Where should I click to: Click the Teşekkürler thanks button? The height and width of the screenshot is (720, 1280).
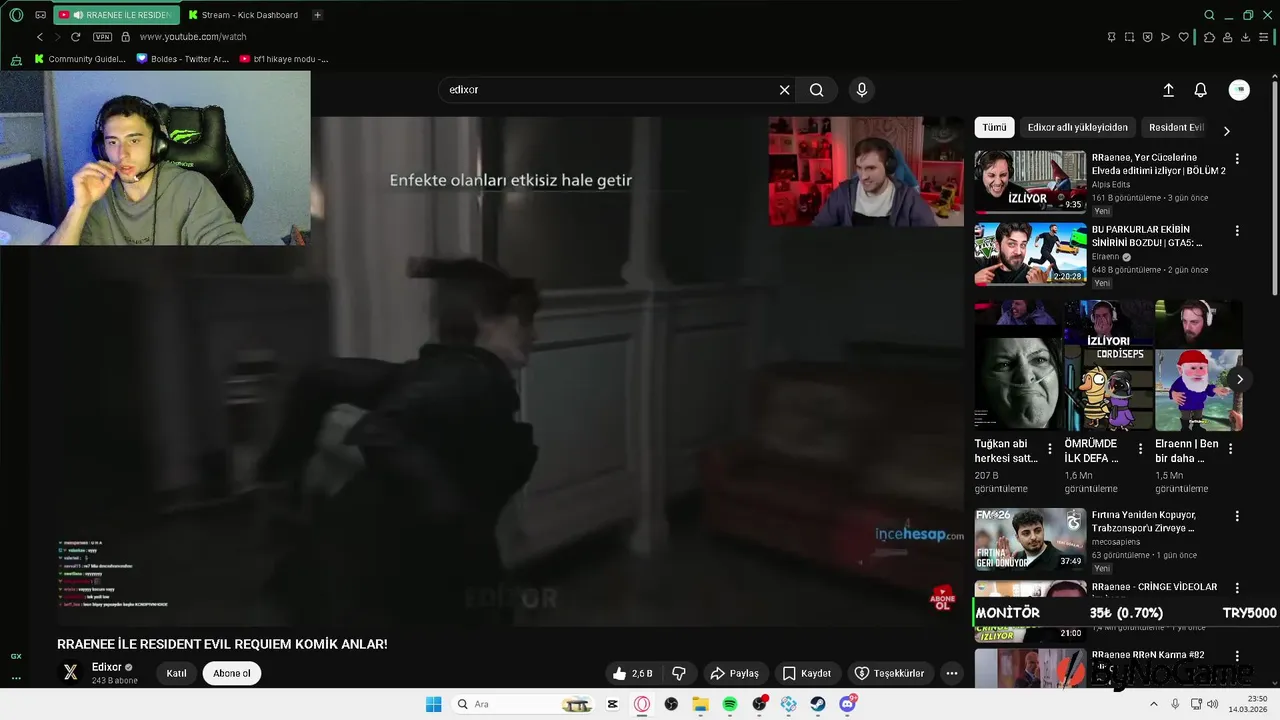[x=890, y=673]
